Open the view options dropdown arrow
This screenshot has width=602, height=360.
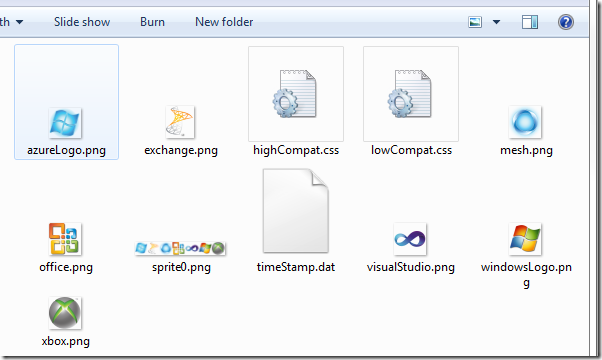[496, 22]
